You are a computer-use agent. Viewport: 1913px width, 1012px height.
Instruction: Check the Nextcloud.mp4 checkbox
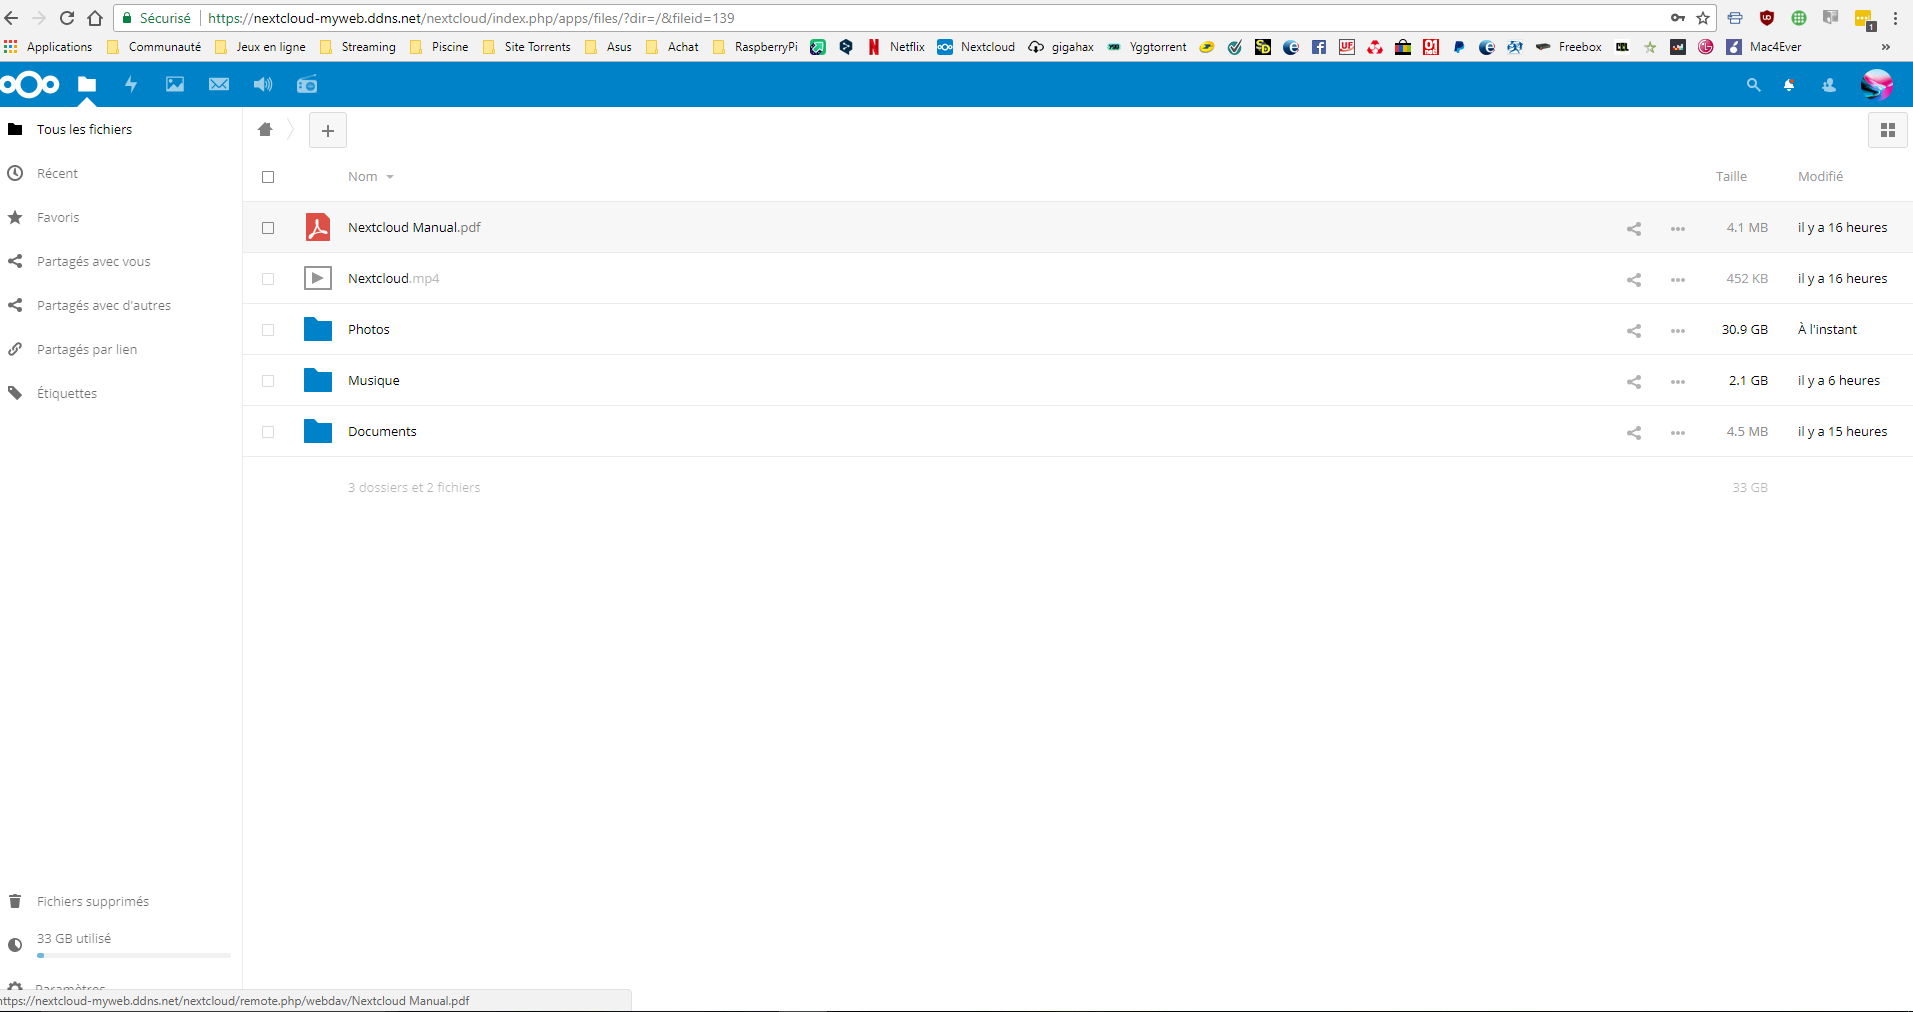pyautogui.click(x=268, y=279)
